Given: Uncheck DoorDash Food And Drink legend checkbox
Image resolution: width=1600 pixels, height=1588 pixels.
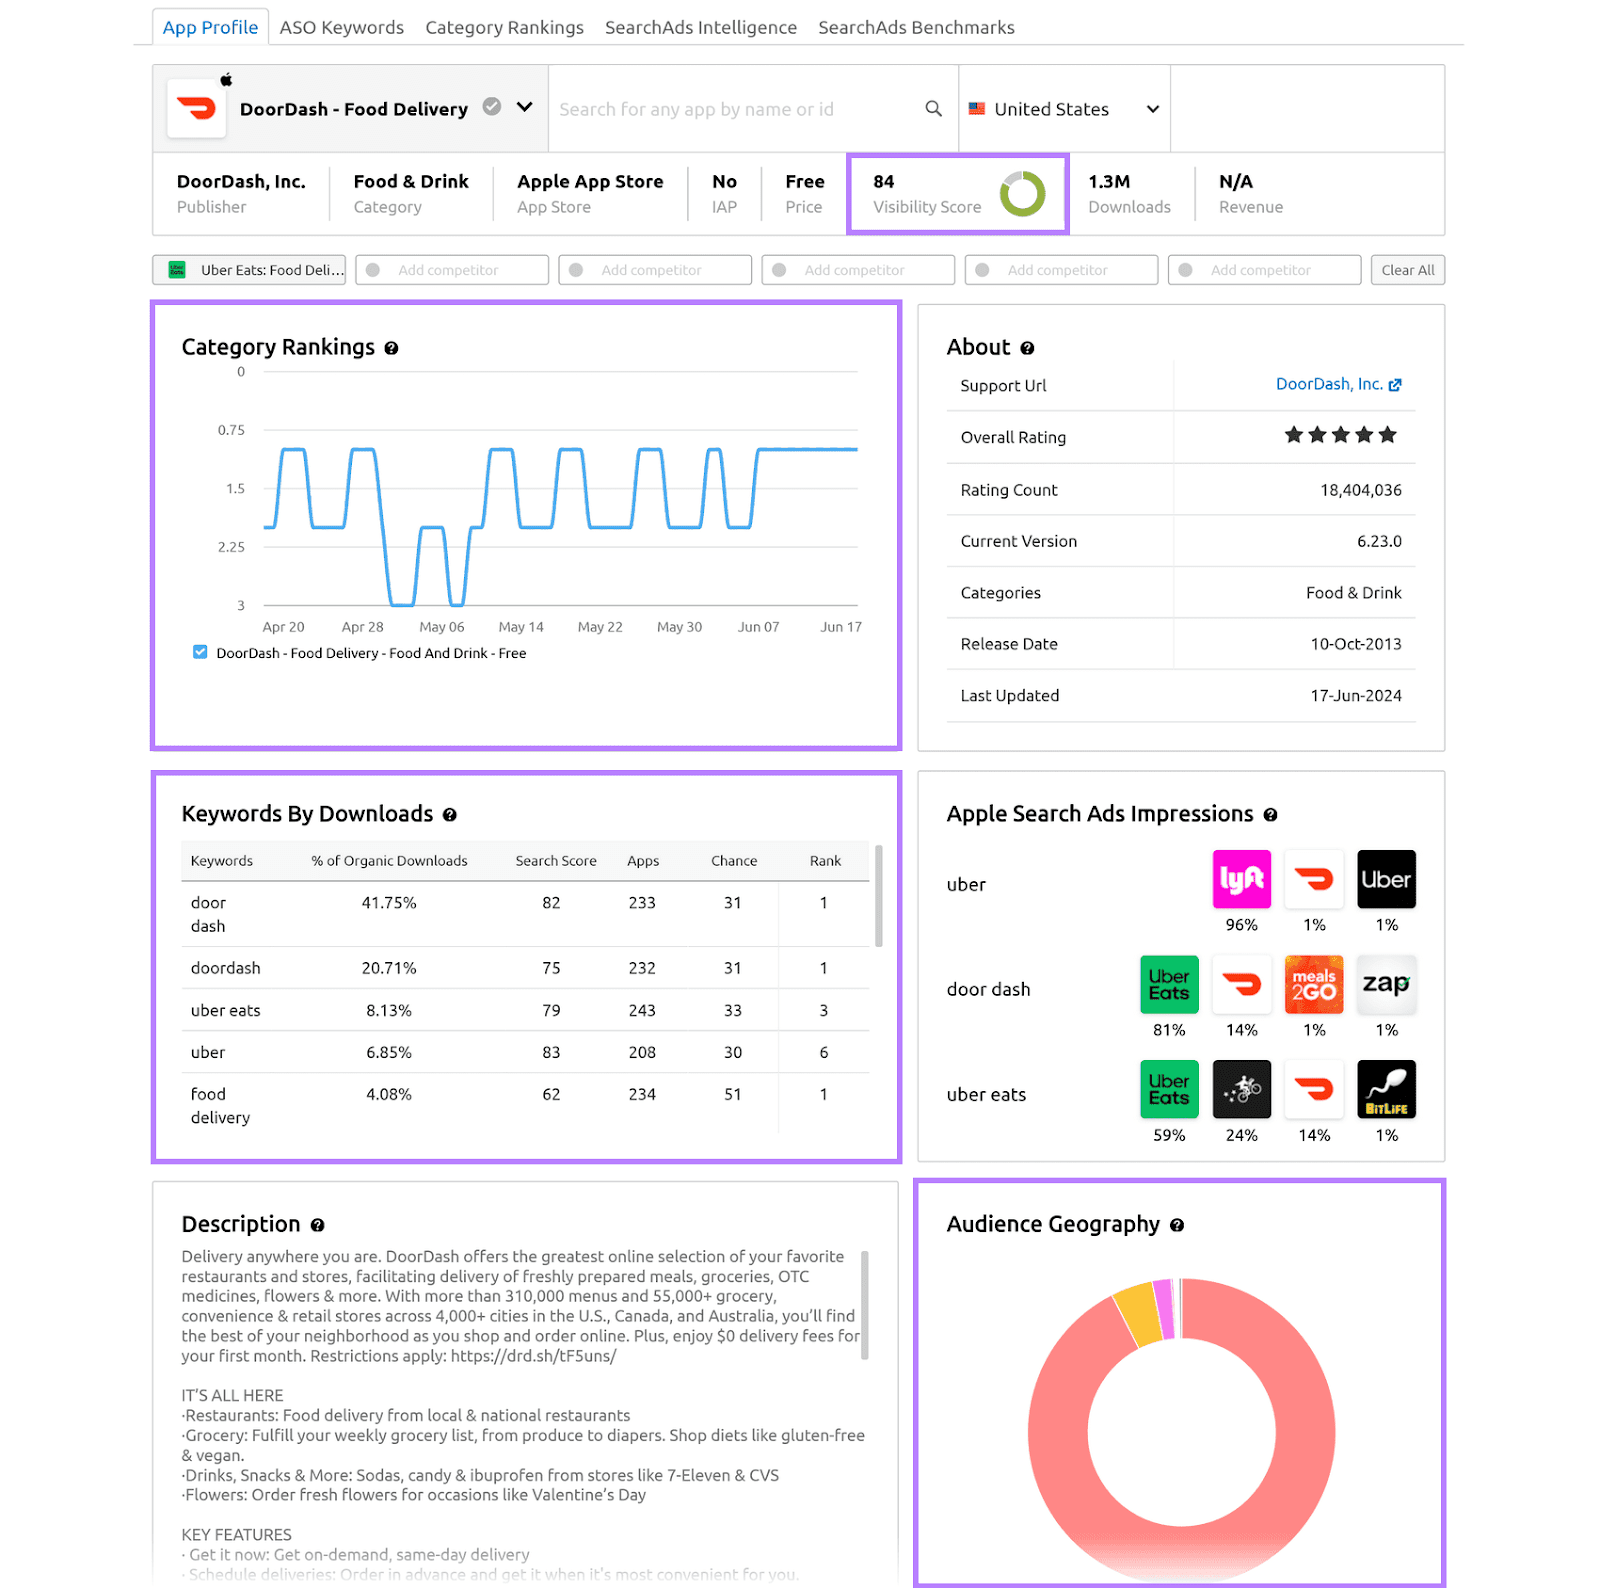Looking at the screenshot, I should 200,652.
